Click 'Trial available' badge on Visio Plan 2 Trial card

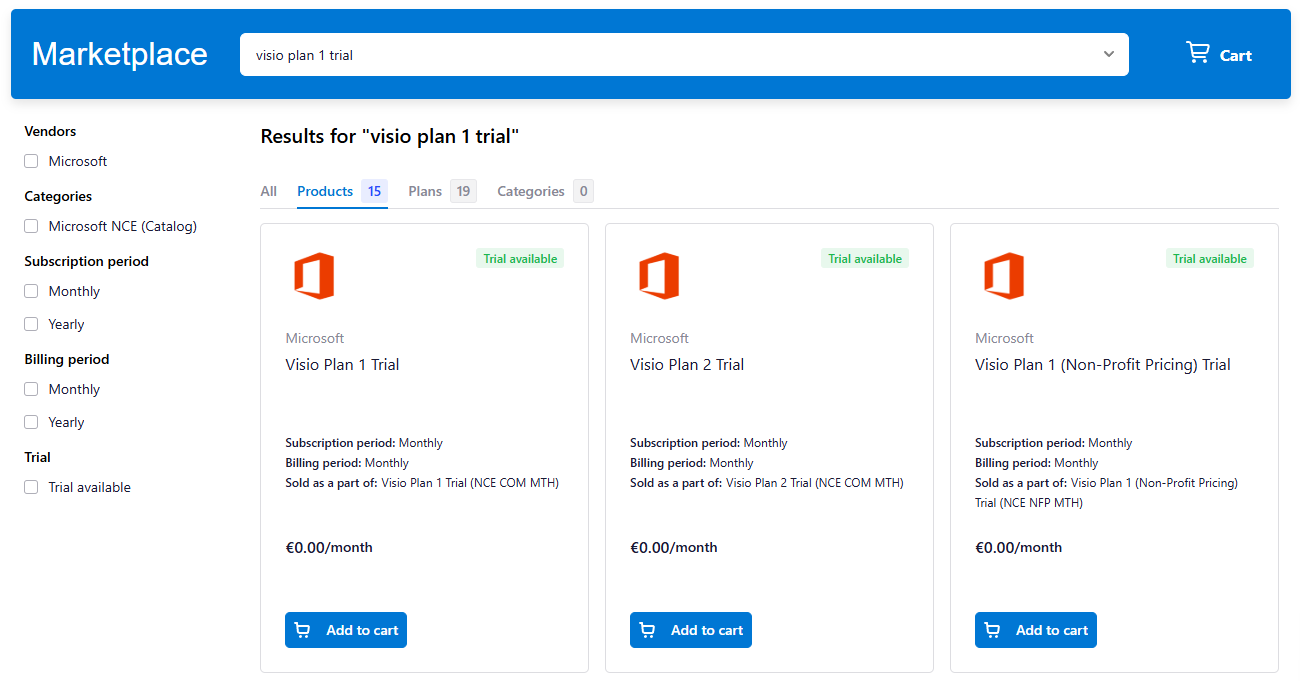pyautogui.click(x=865, y=258)
